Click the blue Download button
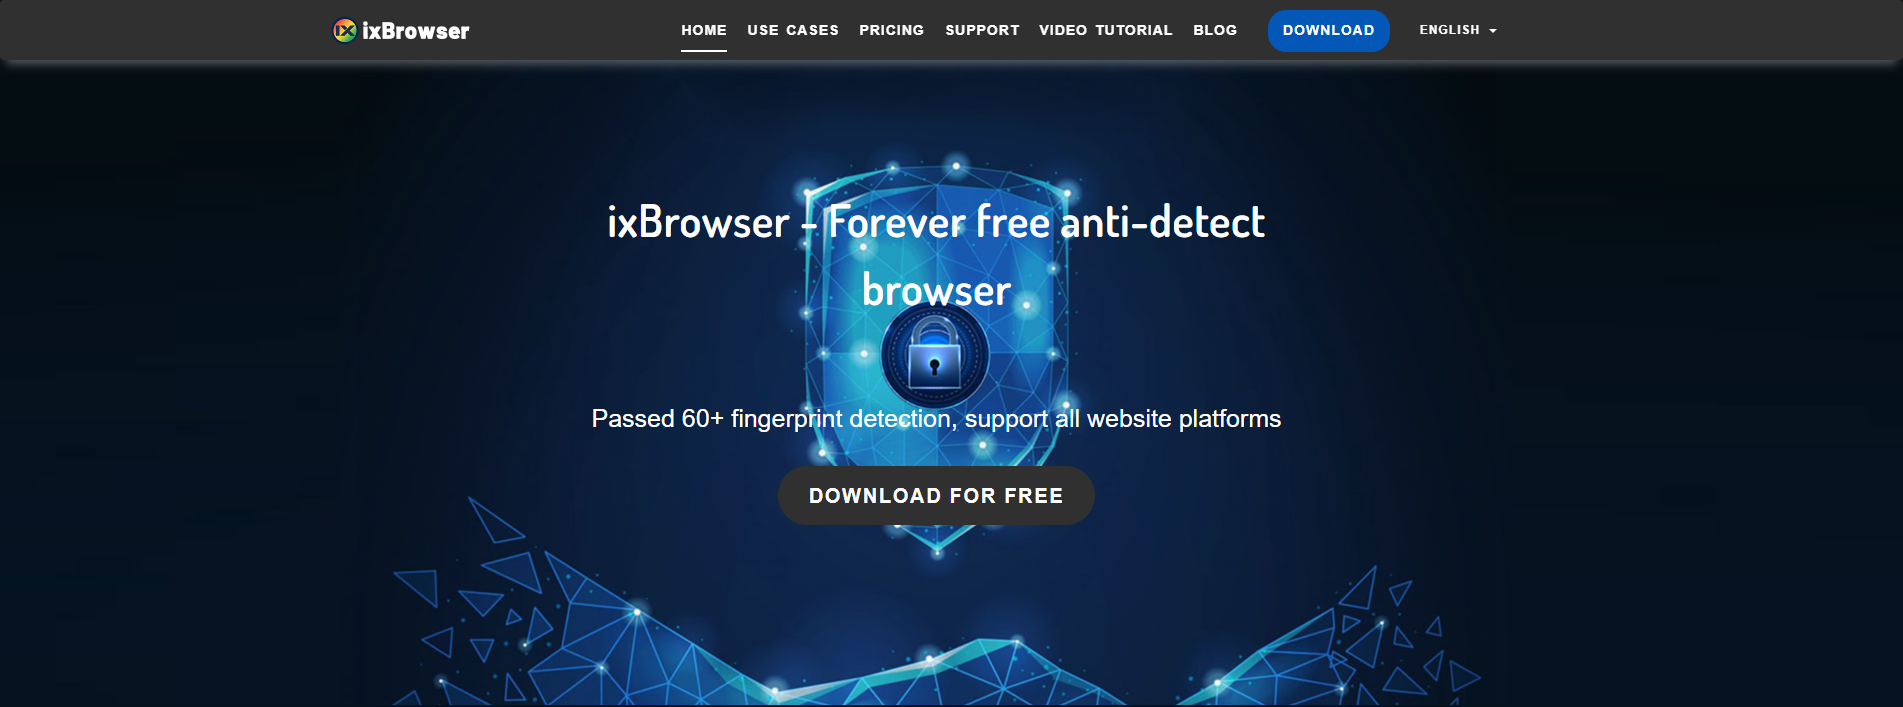 (1328, 31)
